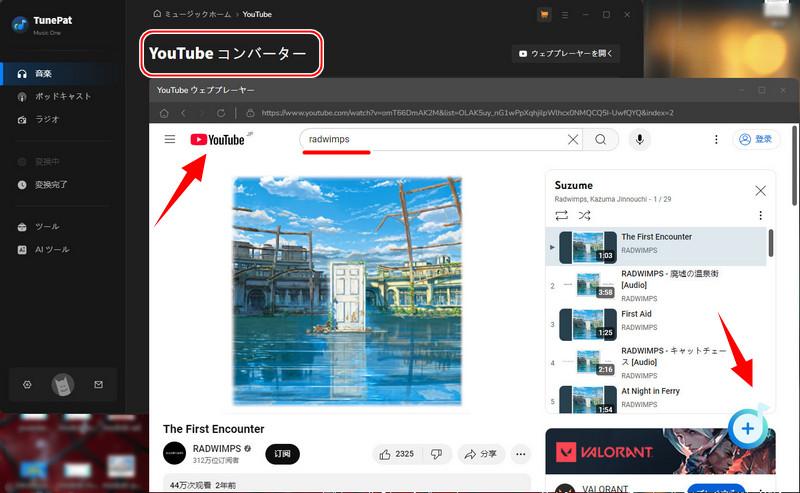Click the 分享 share button
This screenshot has height=493, width=800.
pyautogui.click(x=481, y=454)
